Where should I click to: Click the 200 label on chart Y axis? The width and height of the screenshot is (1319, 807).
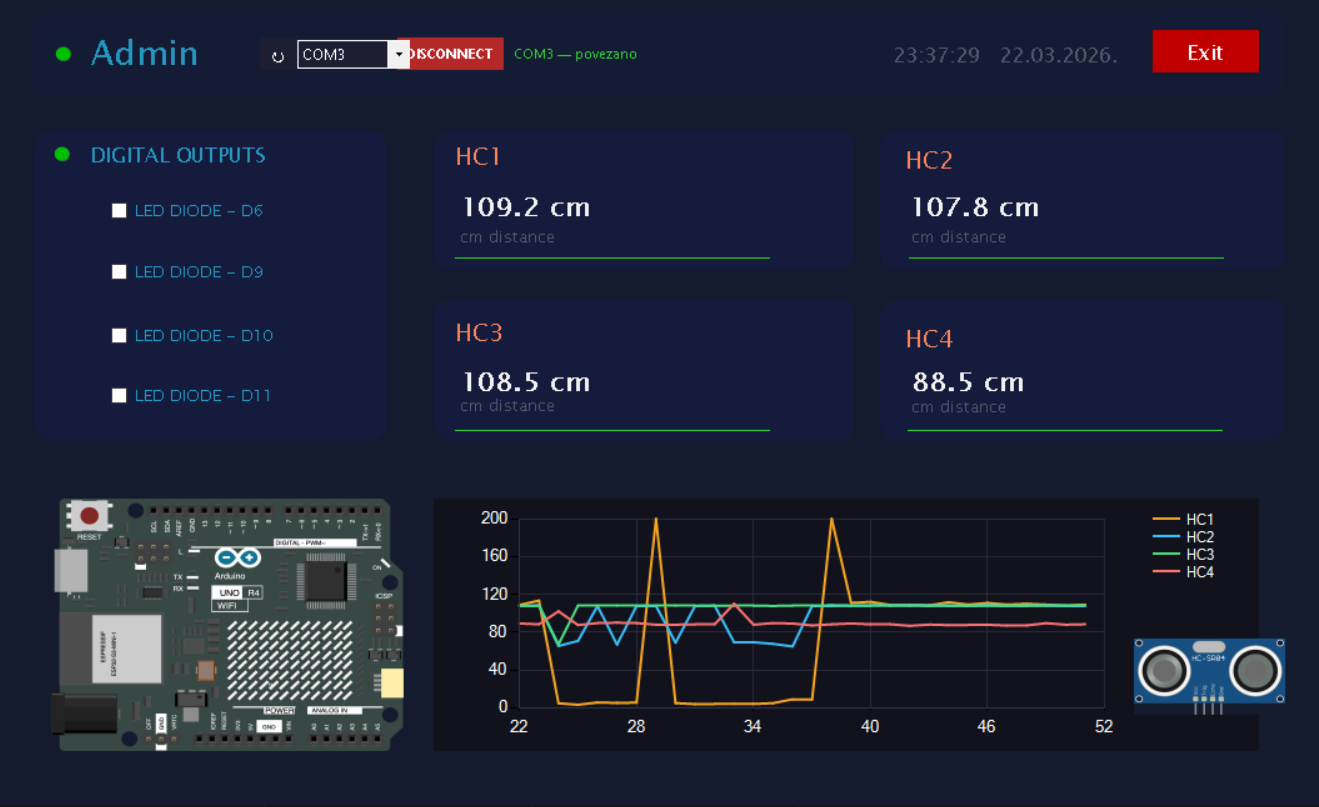click(495, 518)
